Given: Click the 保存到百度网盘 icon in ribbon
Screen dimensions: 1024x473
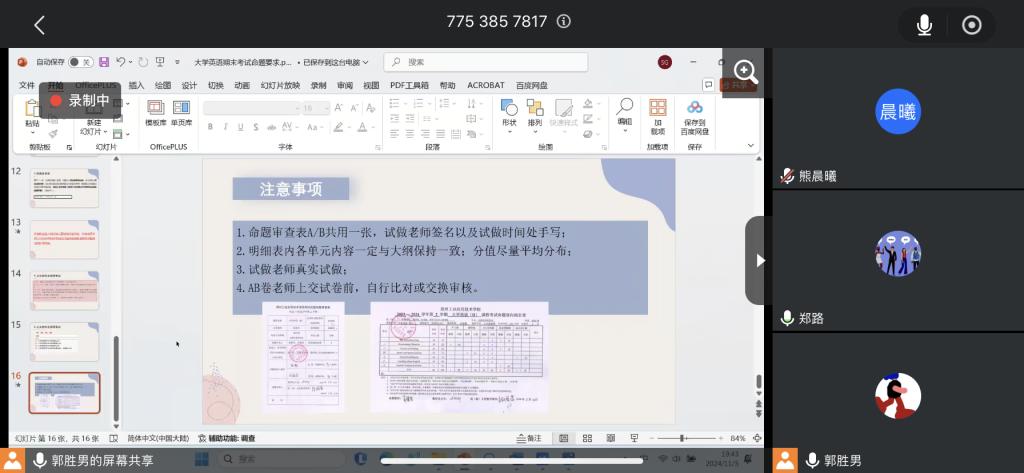Looking at the screenshot, I should coord(694,117).
